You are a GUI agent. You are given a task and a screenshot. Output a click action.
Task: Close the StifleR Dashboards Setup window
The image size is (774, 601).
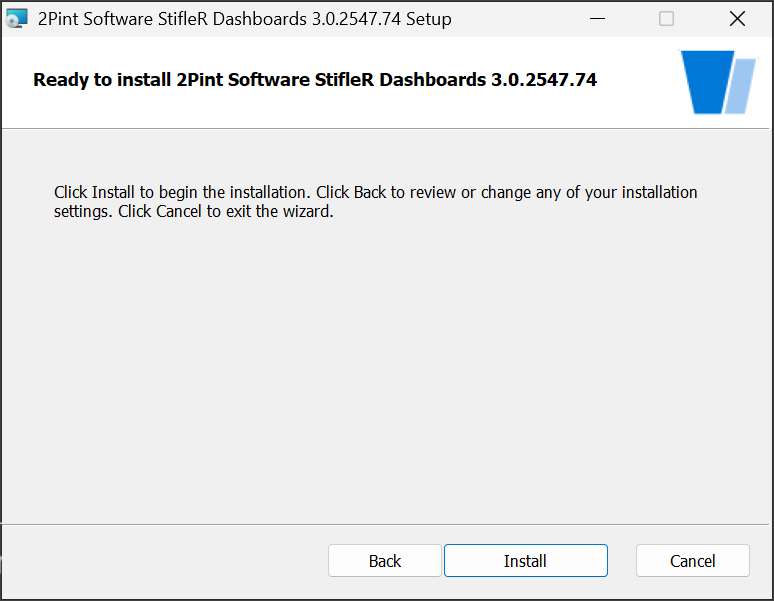point(737,19)
